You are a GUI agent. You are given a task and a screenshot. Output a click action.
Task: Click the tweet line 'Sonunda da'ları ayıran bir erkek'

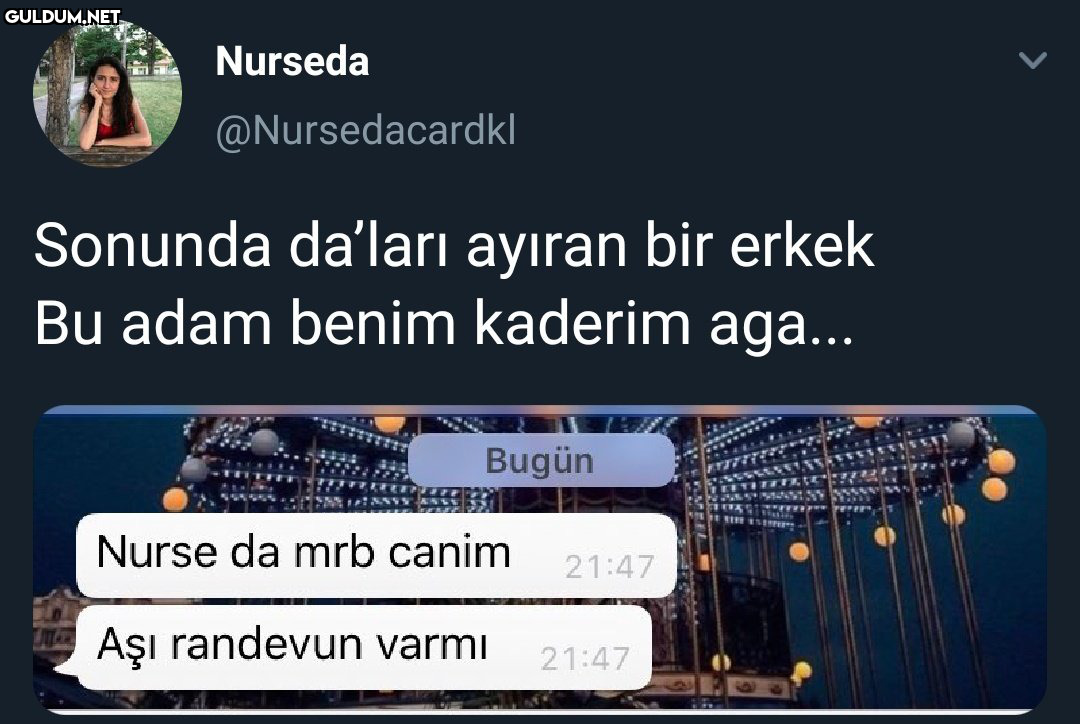[x=454, y=245]
